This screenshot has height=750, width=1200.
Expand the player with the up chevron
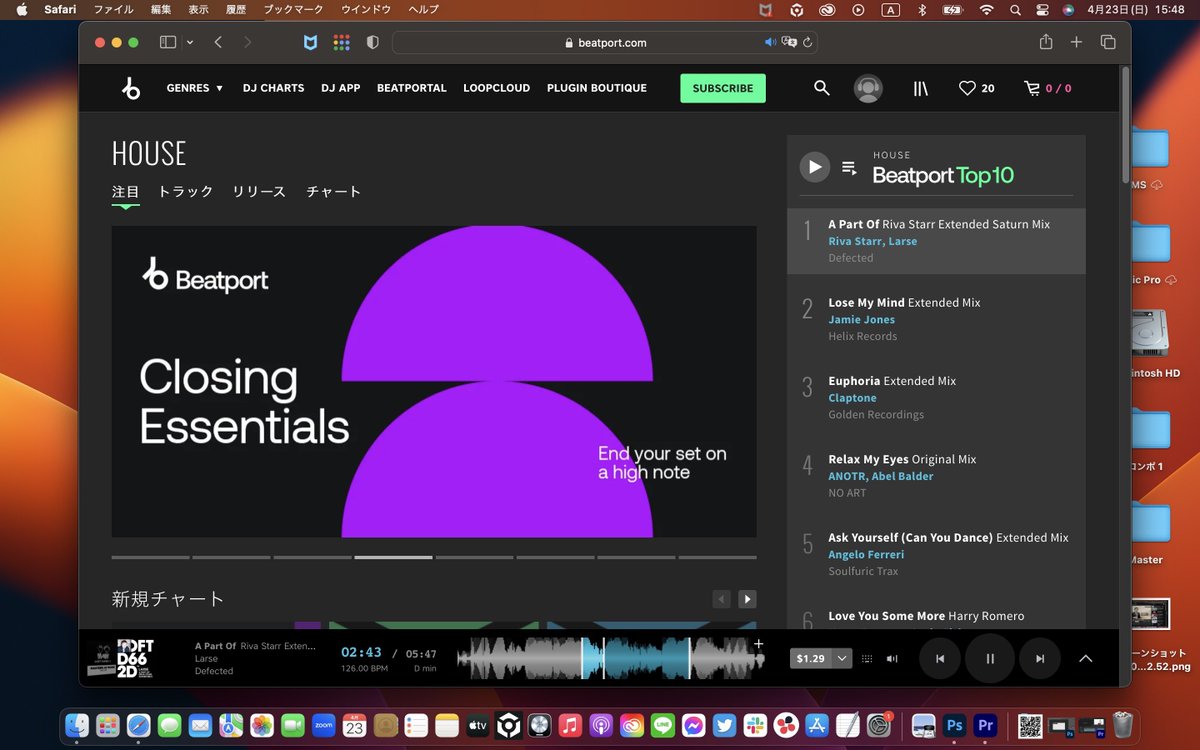(1086, 659)
